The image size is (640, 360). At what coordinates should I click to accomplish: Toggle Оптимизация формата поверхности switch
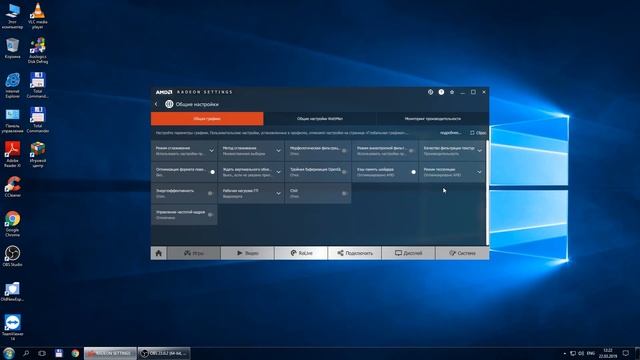(x=211, y=172)
